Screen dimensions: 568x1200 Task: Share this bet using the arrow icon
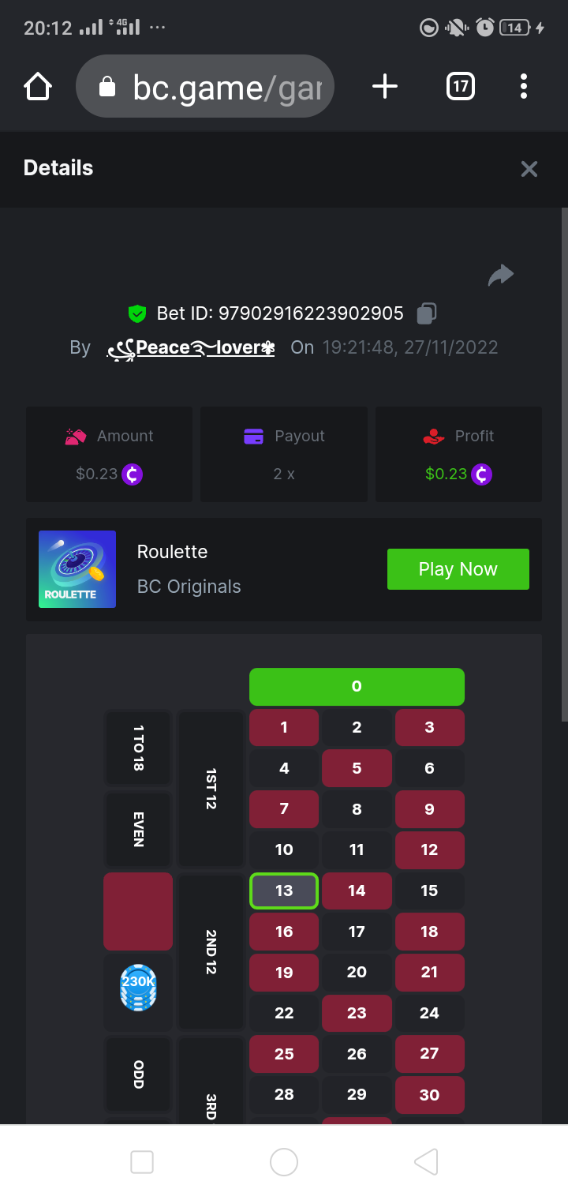click(500, 275)
